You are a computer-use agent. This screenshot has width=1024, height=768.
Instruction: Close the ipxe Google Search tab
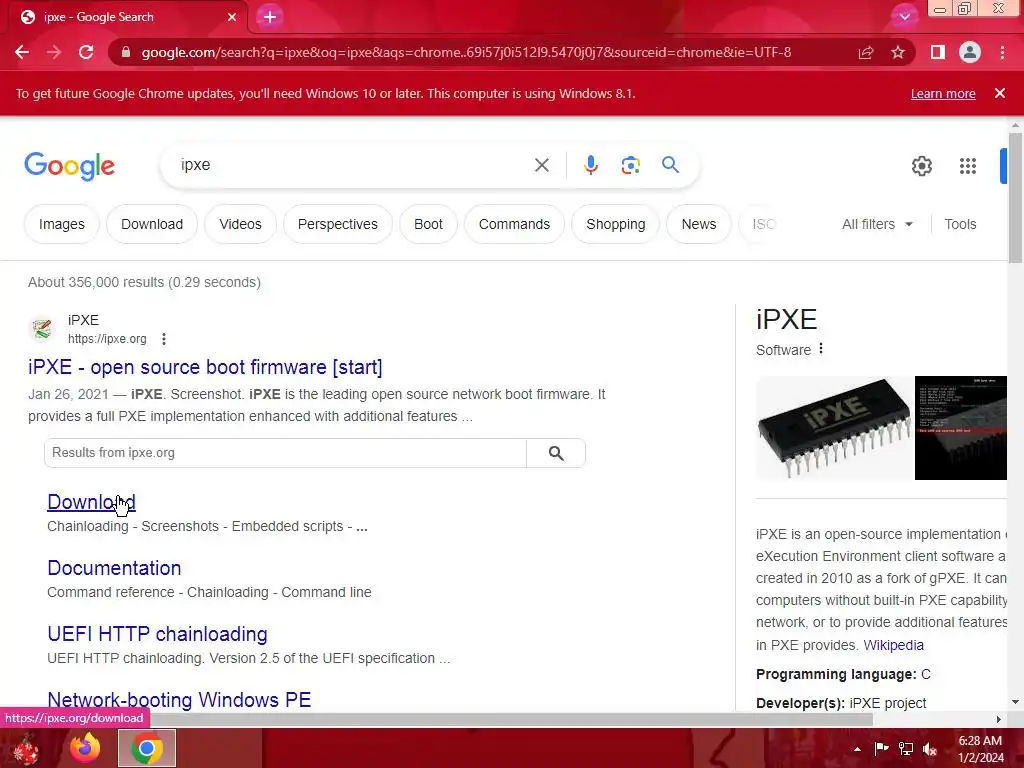(x=232, y=17)
